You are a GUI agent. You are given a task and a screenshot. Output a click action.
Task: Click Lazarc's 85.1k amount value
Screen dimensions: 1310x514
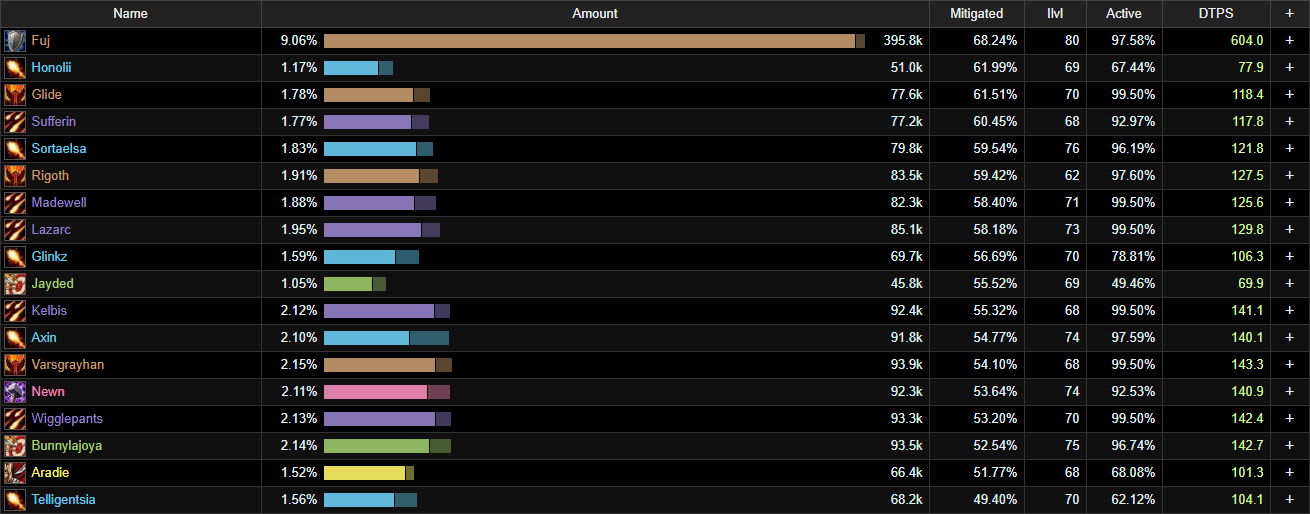(906, 230)
